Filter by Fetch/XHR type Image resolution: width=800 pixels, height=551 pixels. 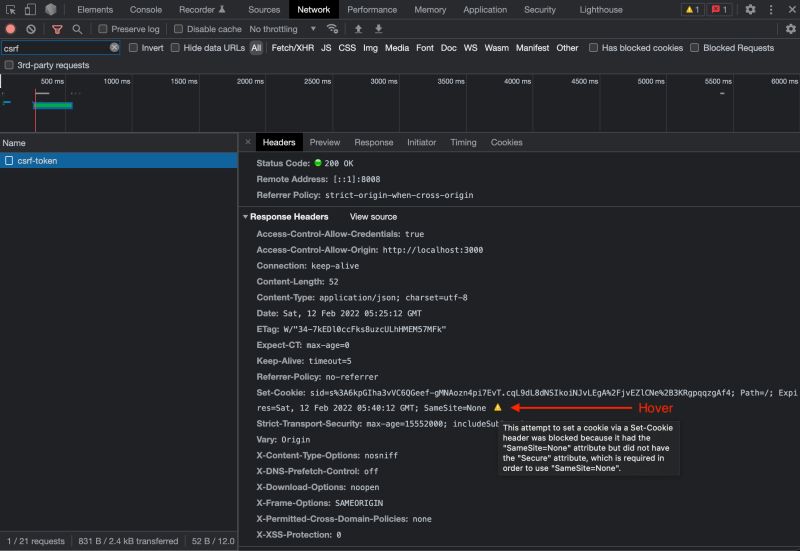point(292,48)
